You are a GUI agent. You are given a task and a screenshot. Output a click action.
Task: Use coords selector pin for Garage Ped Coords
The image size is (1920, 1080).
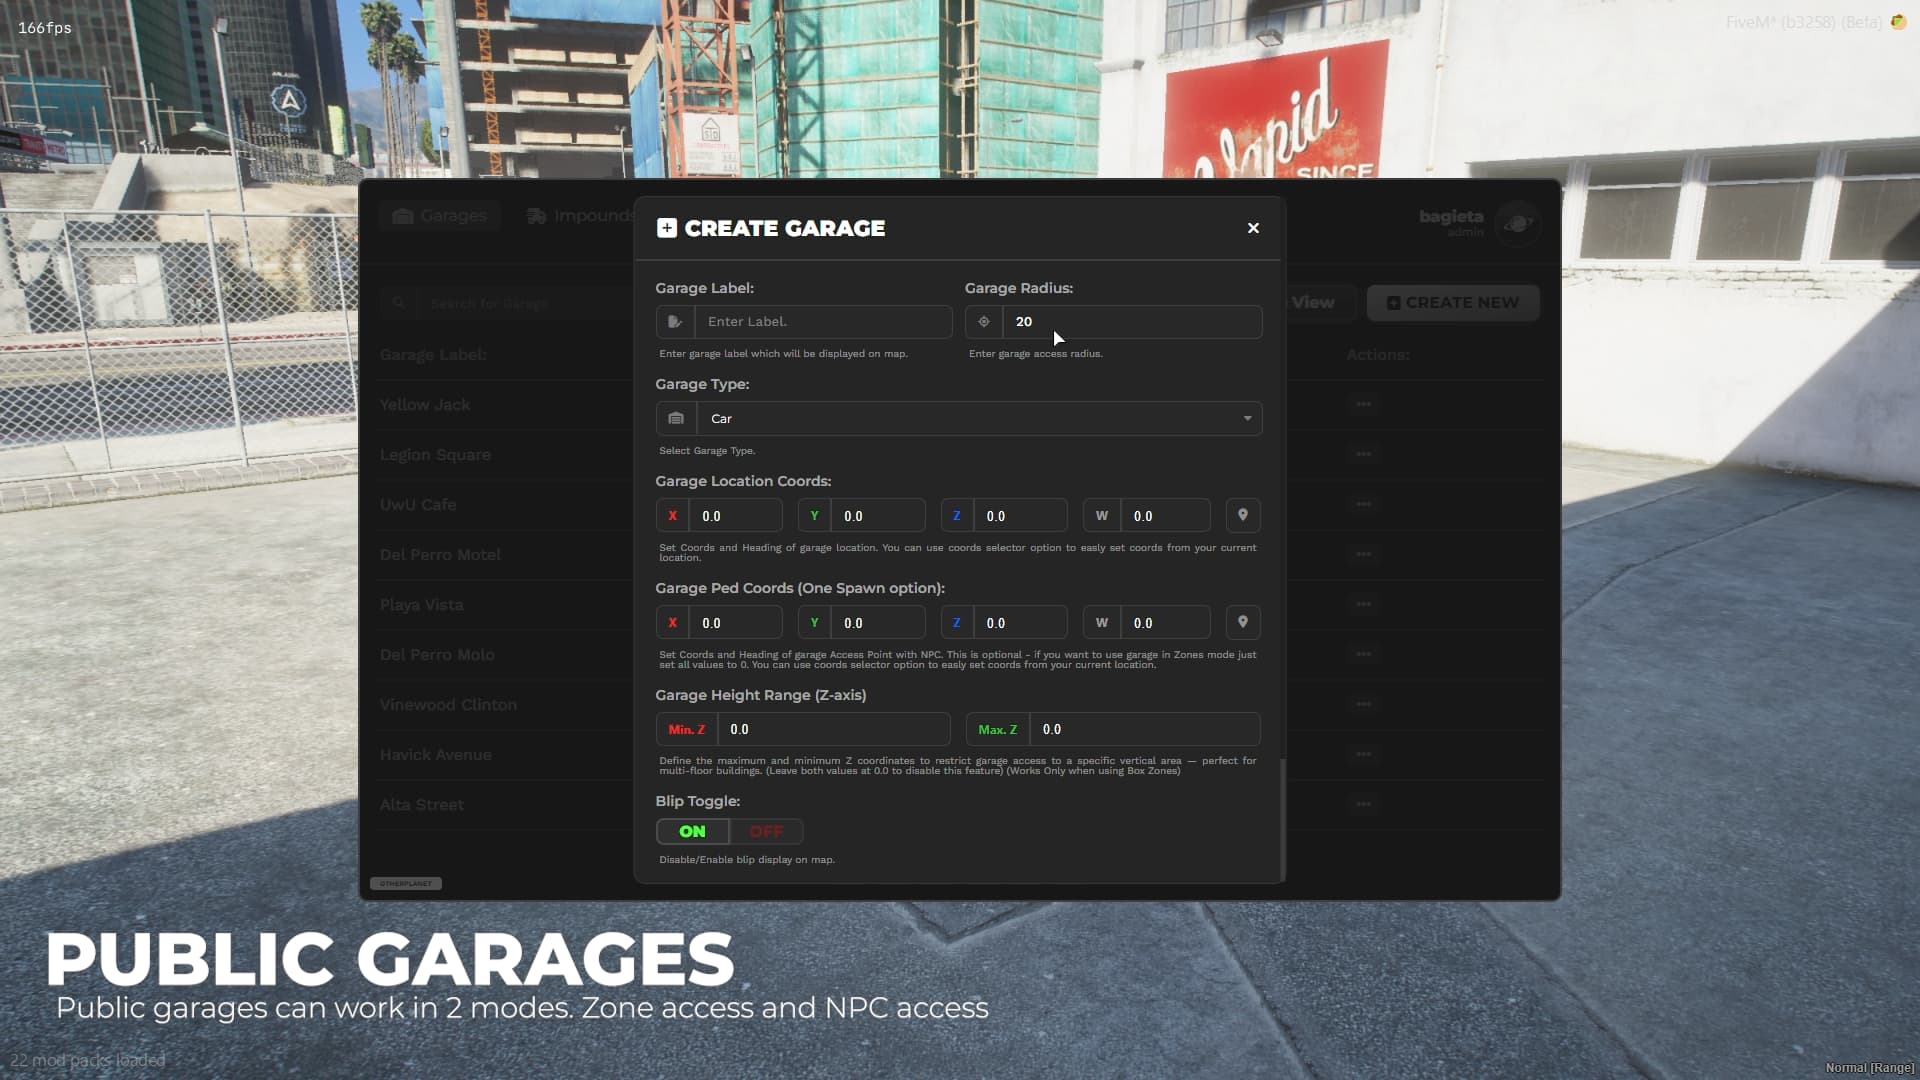1243,623
